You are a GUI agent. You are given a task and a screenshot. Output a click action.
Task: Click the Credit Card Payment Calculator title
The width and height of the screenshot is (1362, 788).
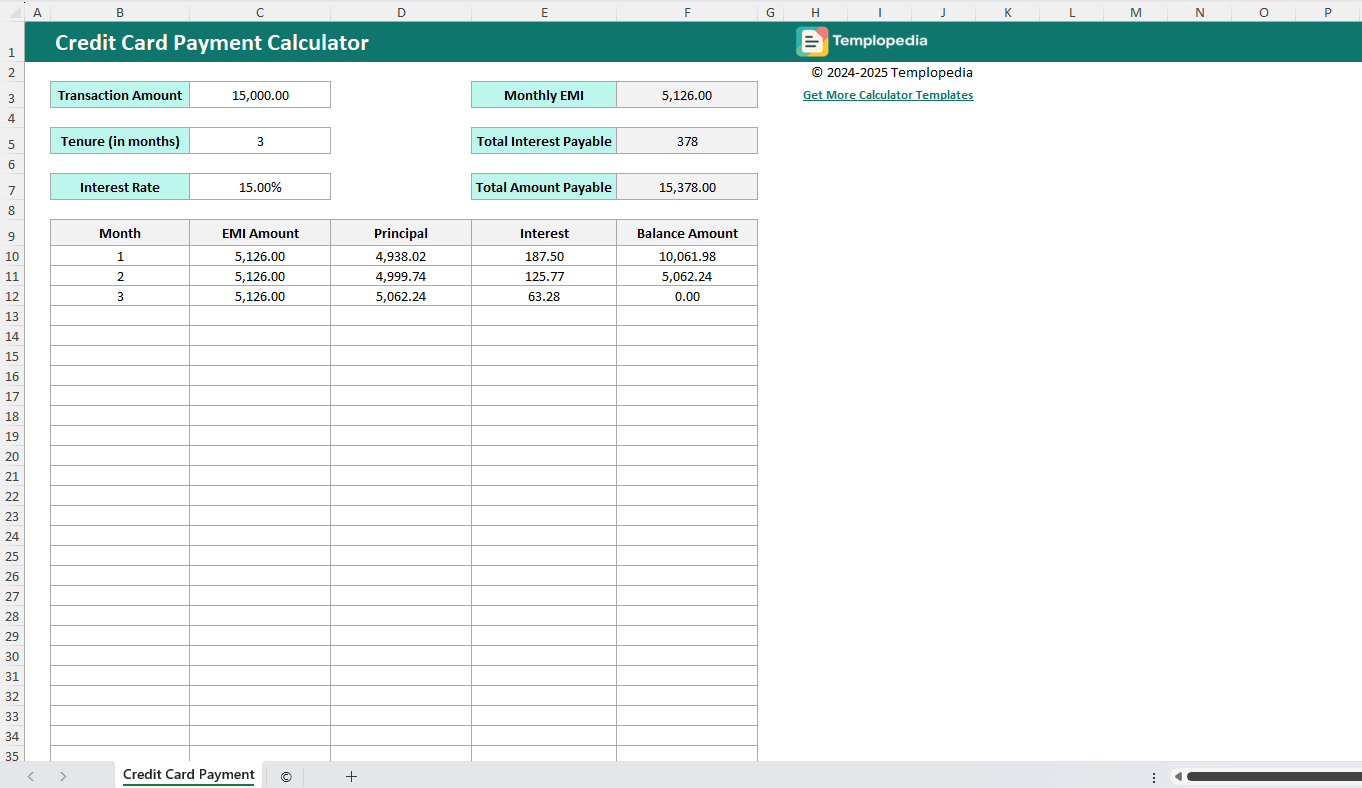point(212,43)
